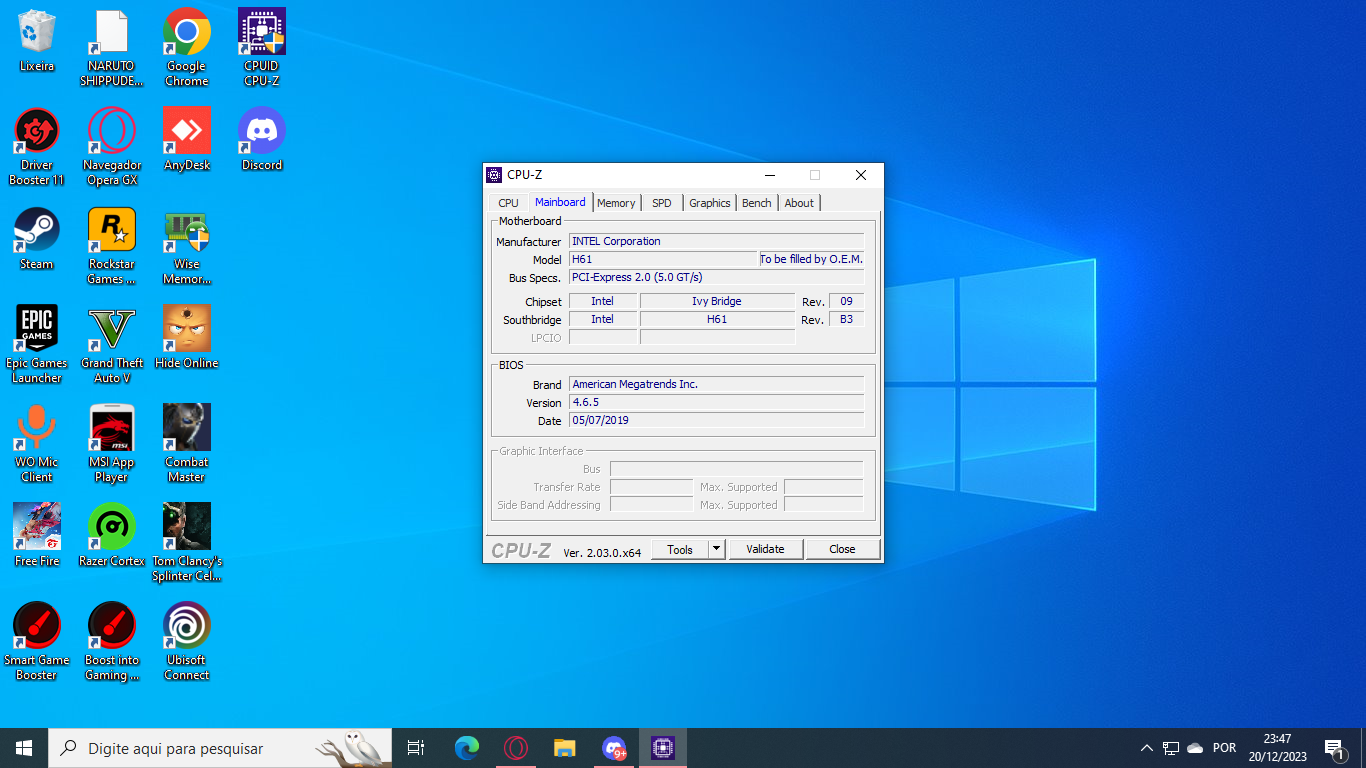Image resolution: width=1366 pixels, height=768 pixels.
Task: Open the Memory tab in CPU-Z
Action: (x=616, y=203)
